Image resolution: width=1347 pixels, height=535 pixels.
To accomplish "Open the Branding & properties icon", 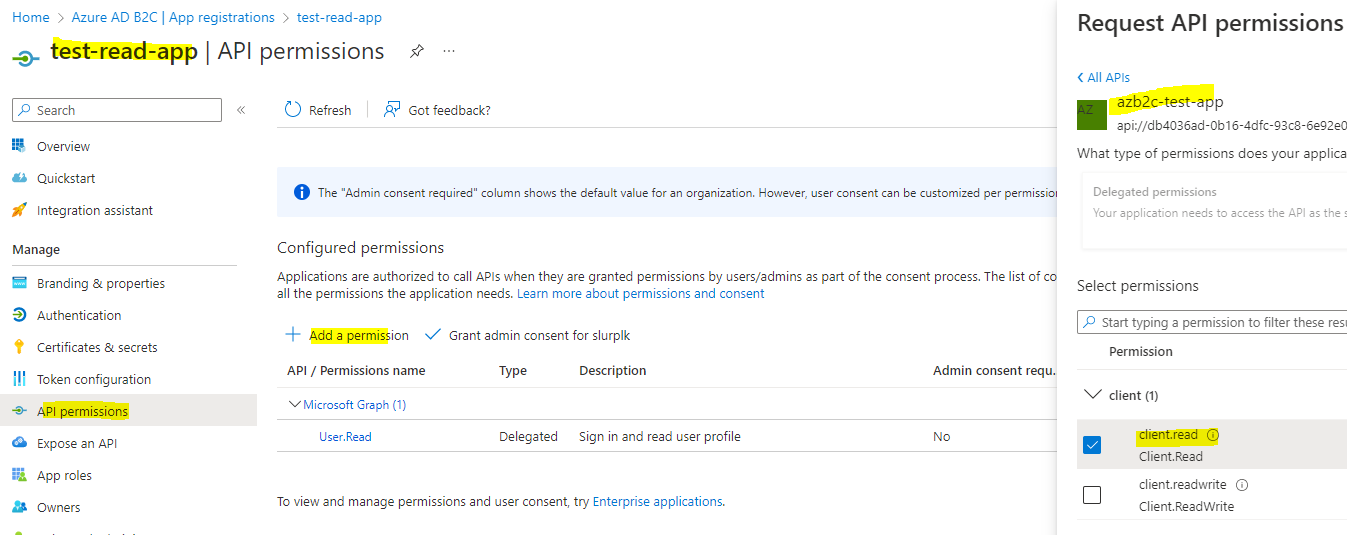I will (x=19, y=283).
